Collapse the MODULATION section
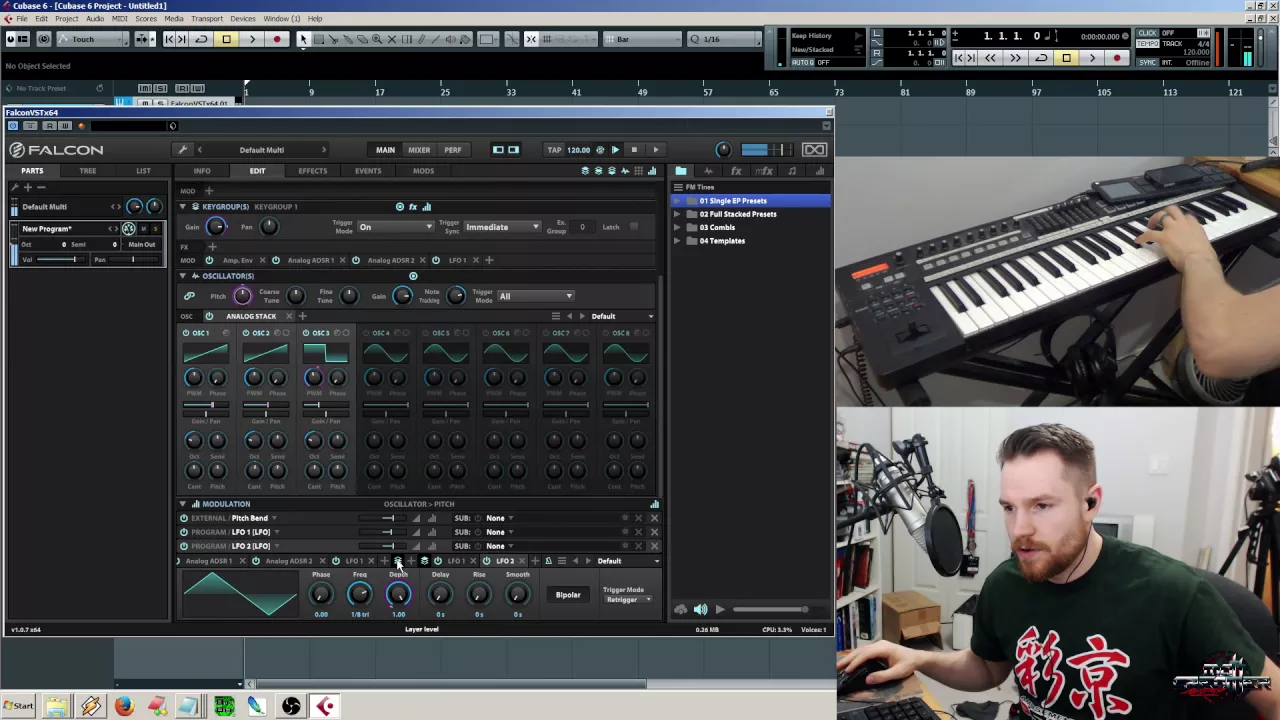This screenshot has height=720, width=1280. click(182, 504)
